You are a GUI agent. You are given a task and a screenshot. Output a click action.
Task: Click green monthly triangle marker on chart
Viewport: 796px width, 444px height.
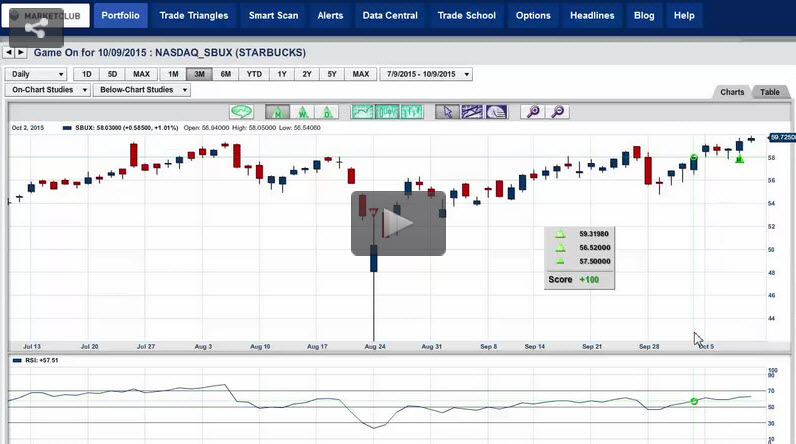click(740, 159)
